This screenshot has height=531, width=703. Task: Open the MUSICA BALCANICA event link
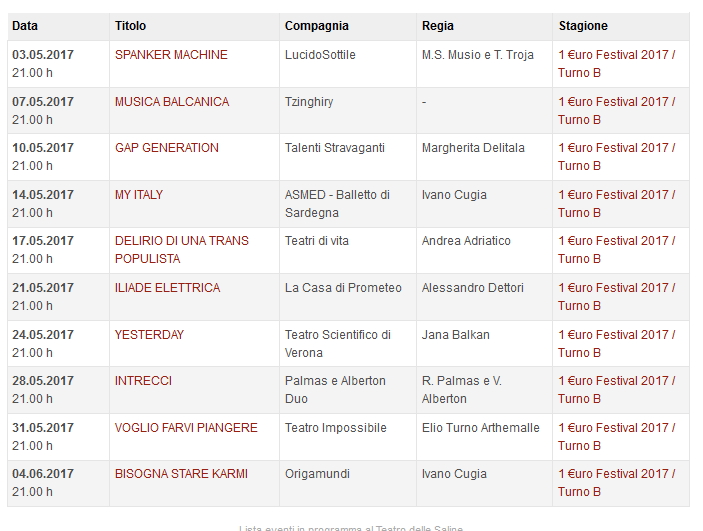(x=172, y=102)
